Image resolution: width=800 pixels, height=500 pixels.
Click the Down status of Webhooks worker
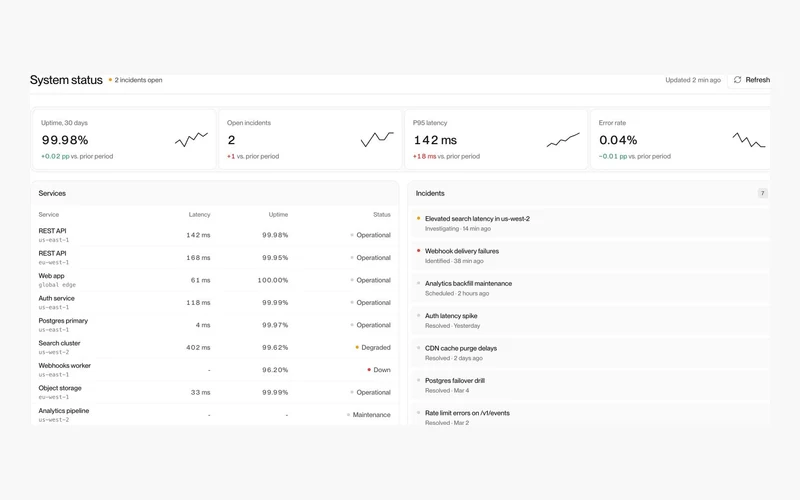pyautogui.click(x=379, y=370)
